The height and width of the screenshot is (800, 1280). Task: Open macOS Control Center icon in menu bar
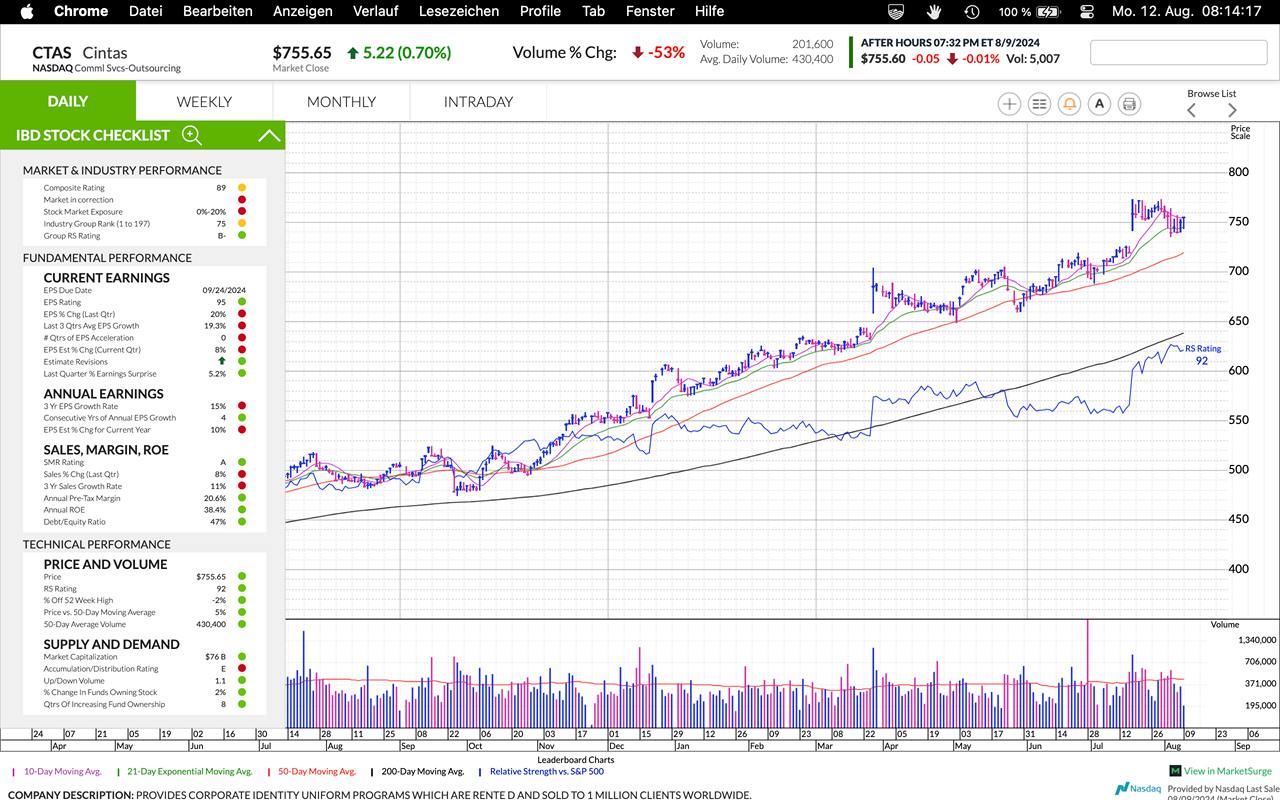1087,11
